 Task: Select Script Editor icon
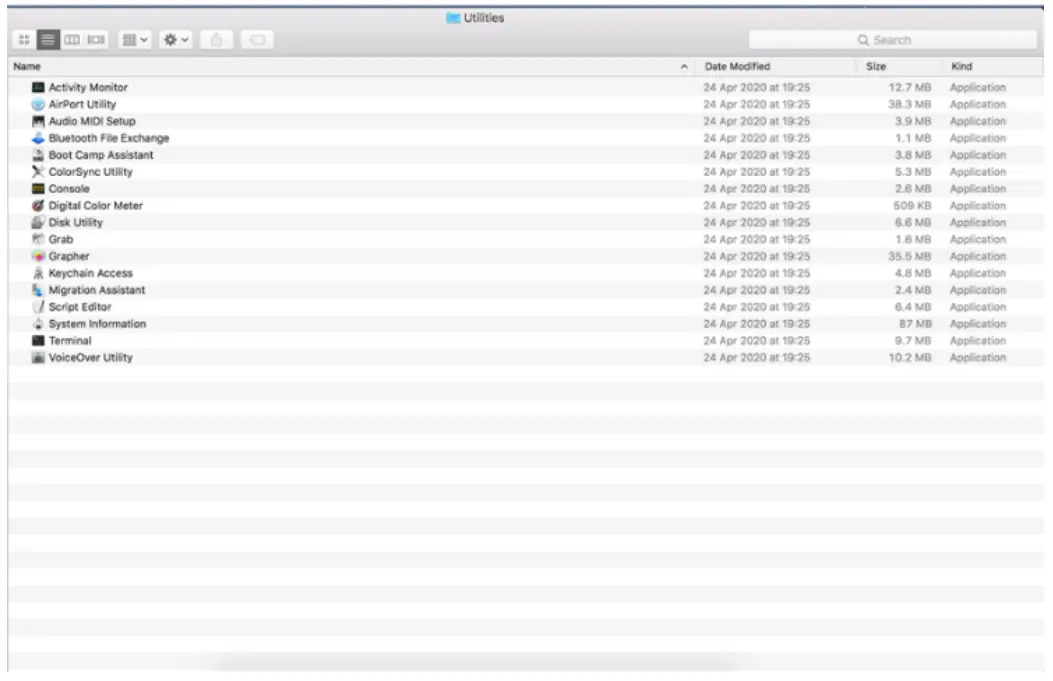38,306
